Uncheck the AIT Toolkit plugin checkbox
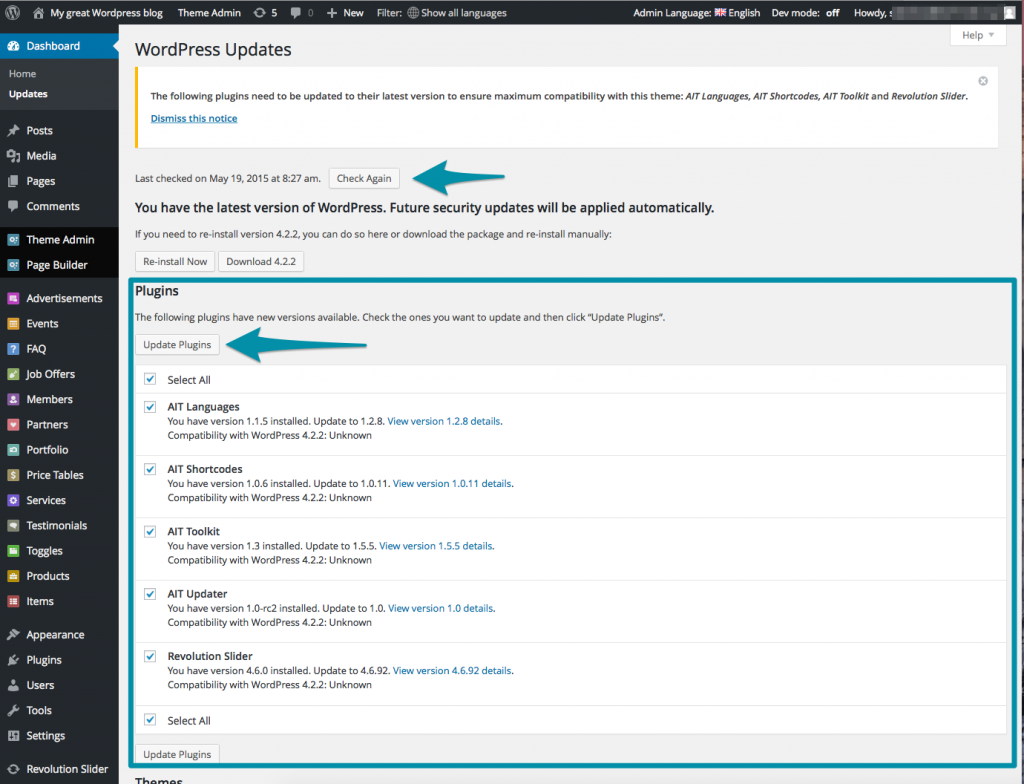The image size is (1024, 784). tap(150, 531)
